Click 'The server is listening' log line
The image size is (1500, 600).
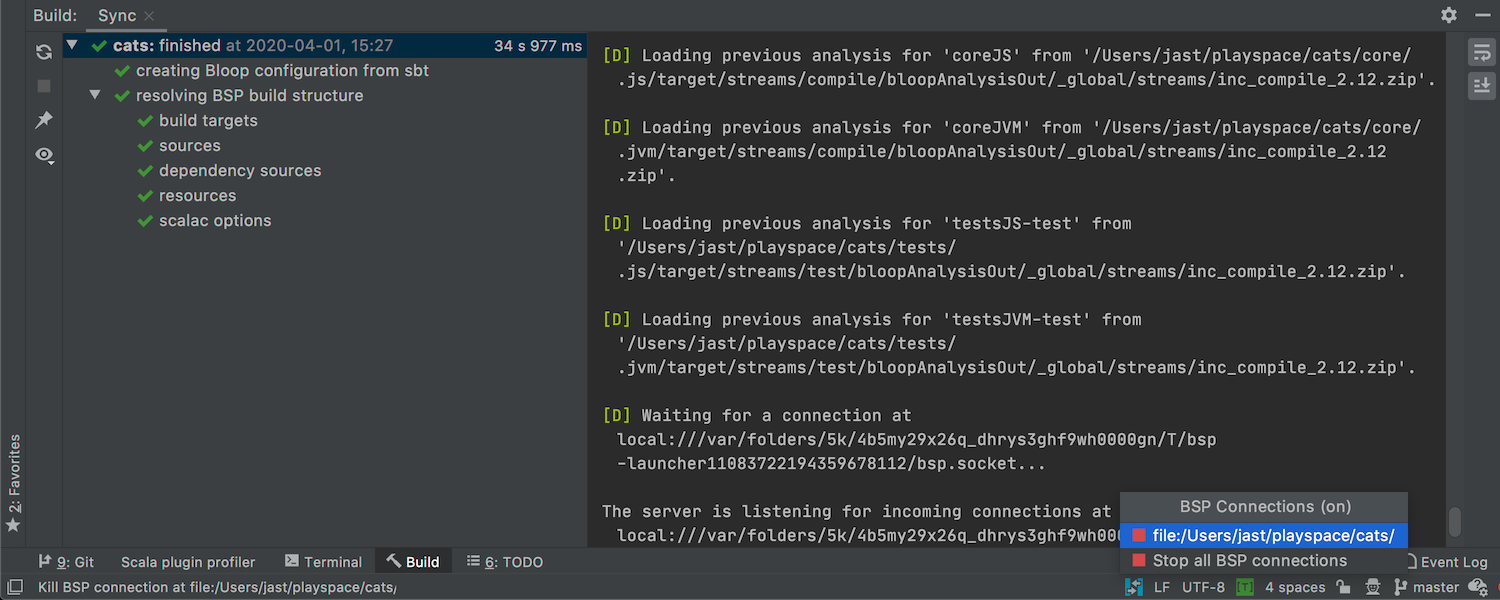(857, 511)
